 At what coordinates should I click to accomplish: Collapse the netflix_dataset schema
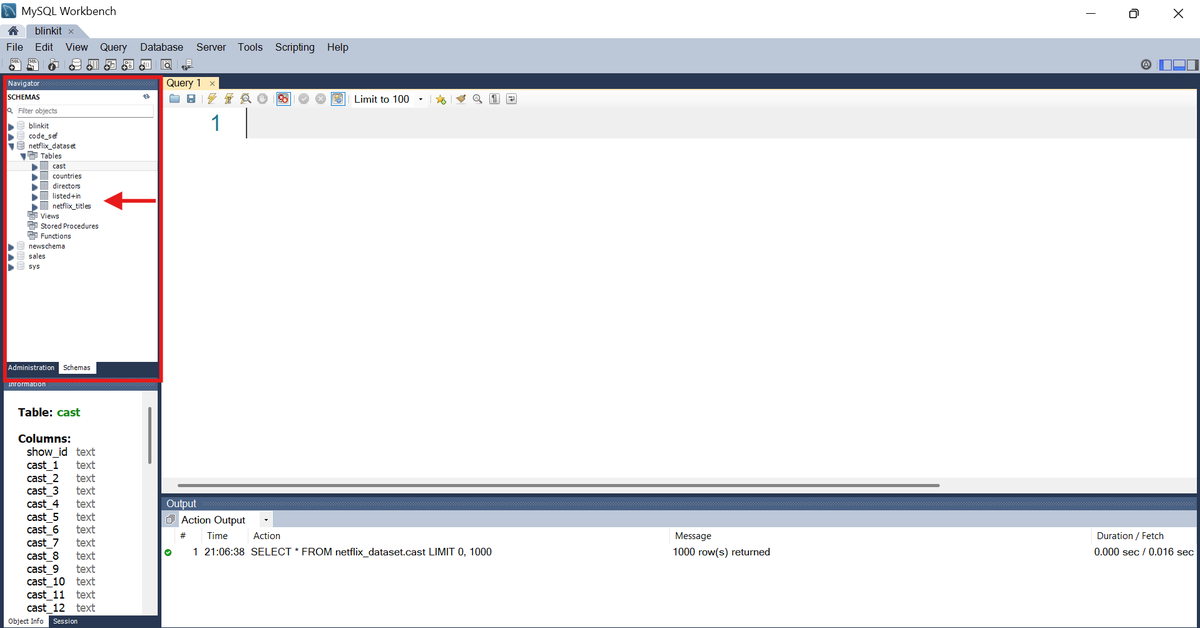pyautogui.click(x=11, y=146)
